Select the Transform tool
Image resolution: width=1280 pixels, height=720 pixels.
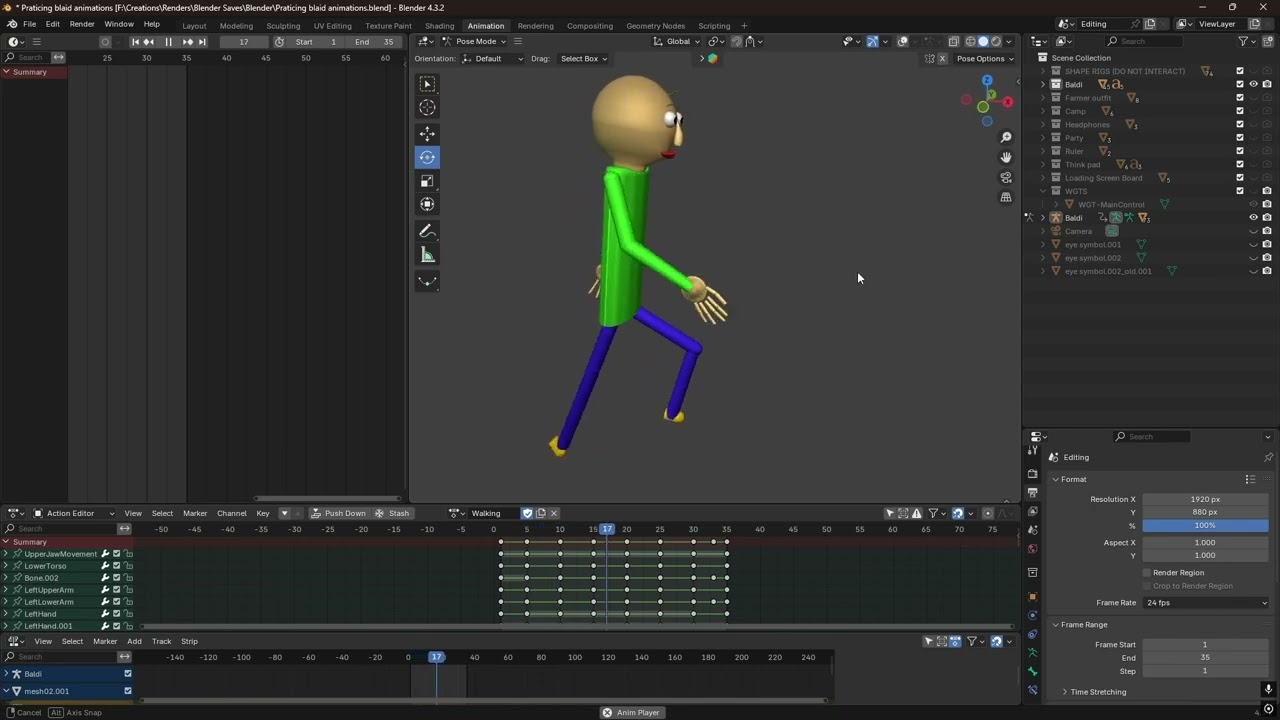point(427,204)
